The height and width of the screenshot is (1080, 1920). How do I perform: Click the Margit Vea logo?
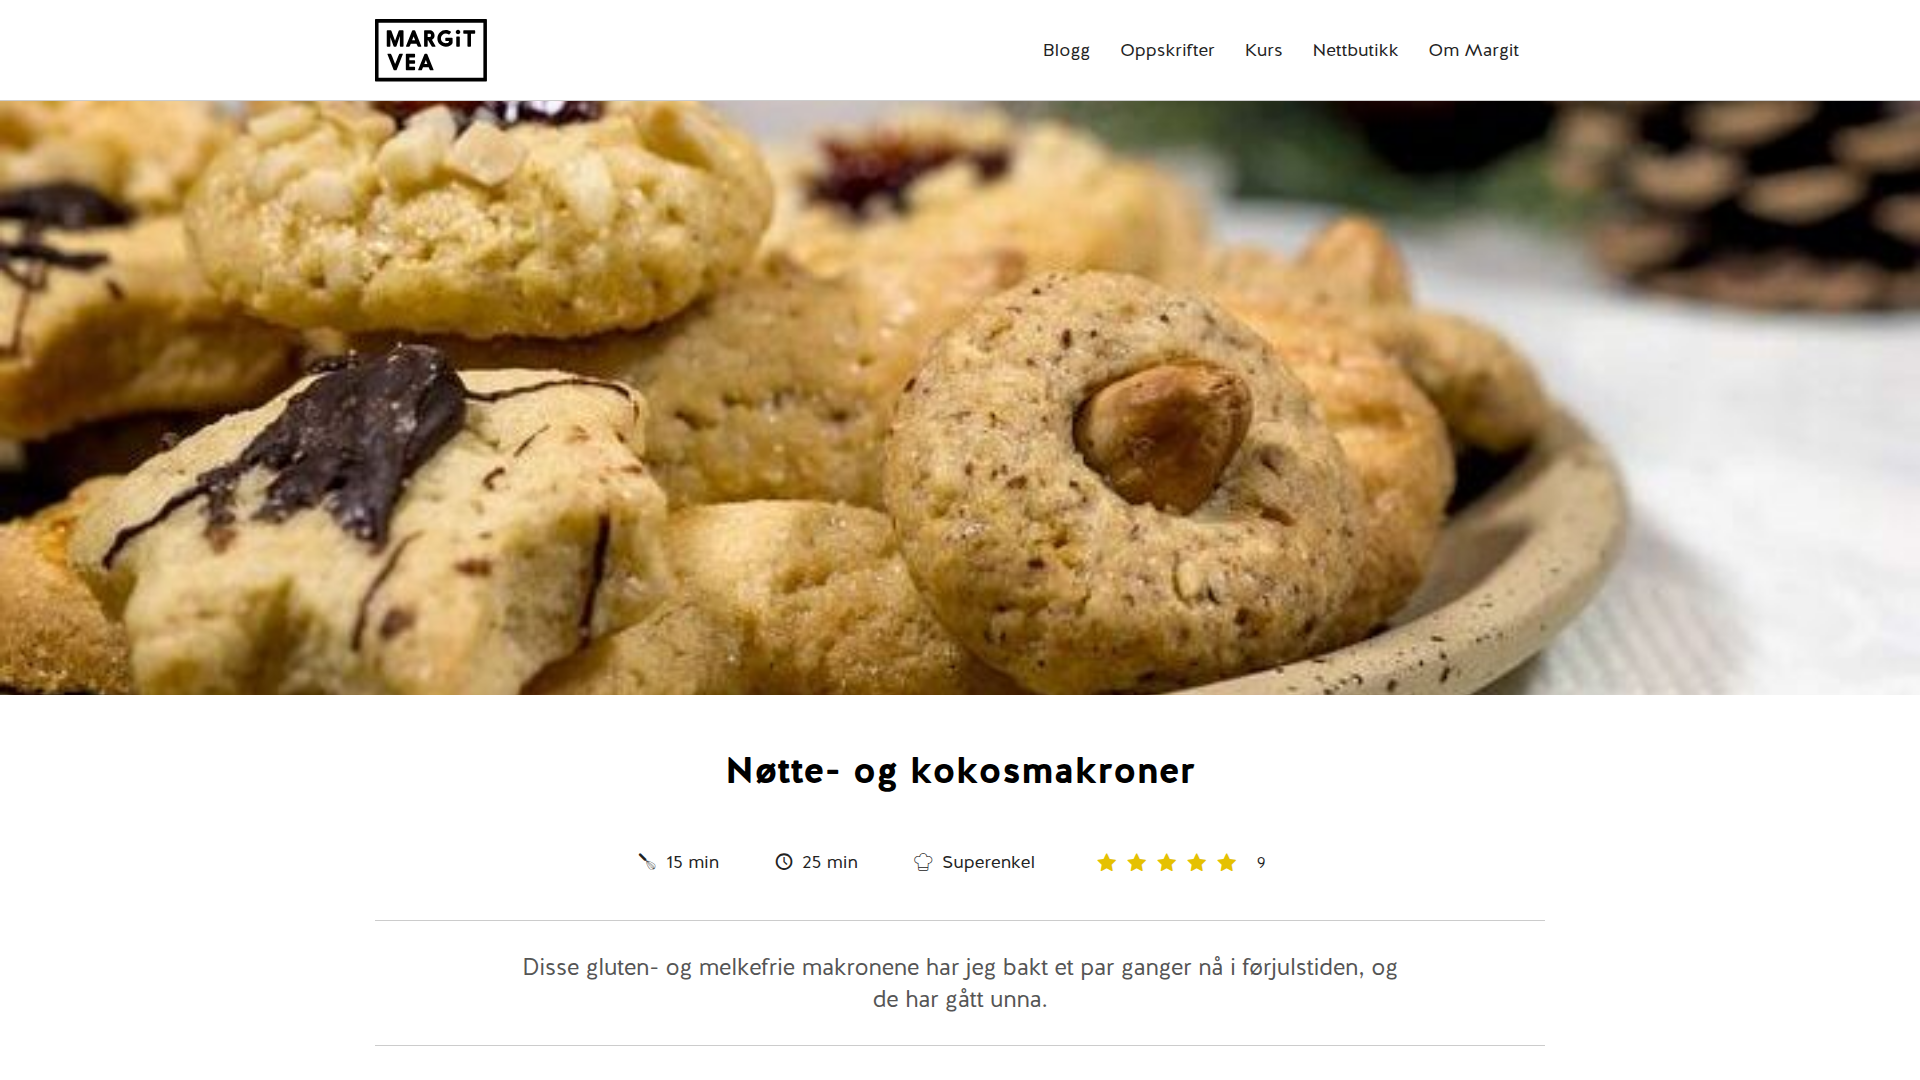430,50
